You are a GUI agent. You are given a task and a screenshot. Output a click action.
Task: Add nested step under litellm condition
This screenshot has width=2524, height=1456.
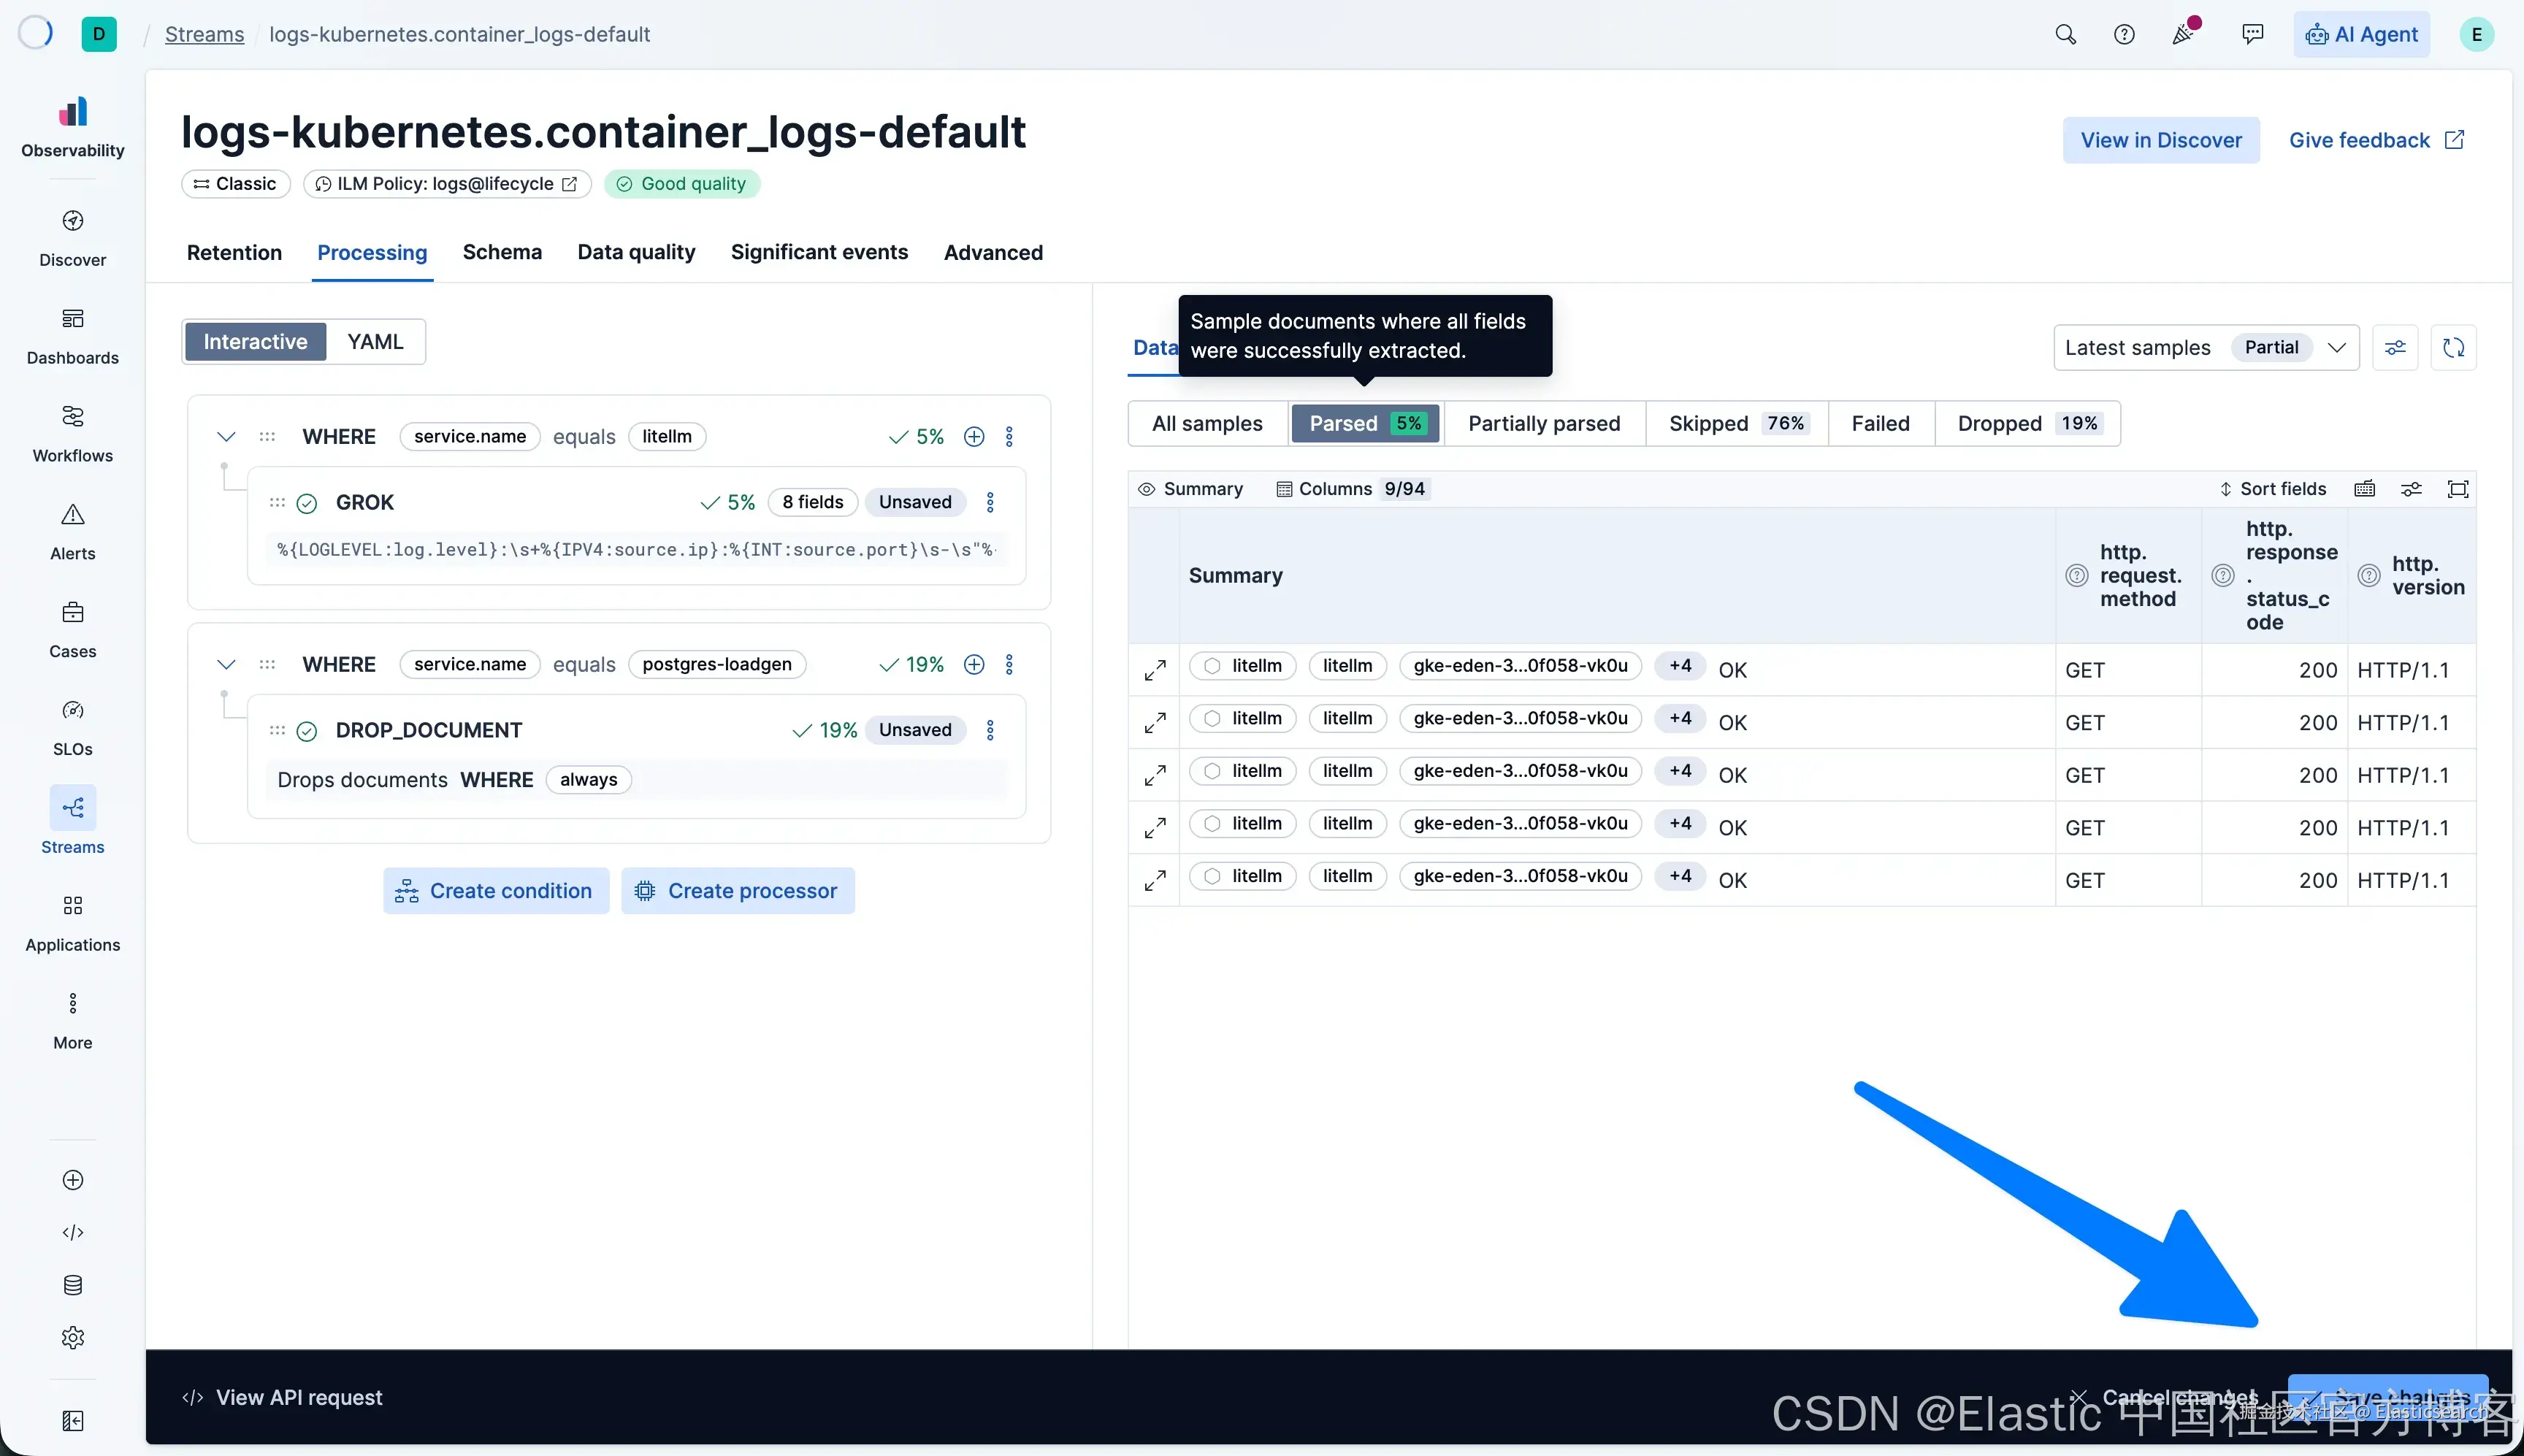pos(974,437)
